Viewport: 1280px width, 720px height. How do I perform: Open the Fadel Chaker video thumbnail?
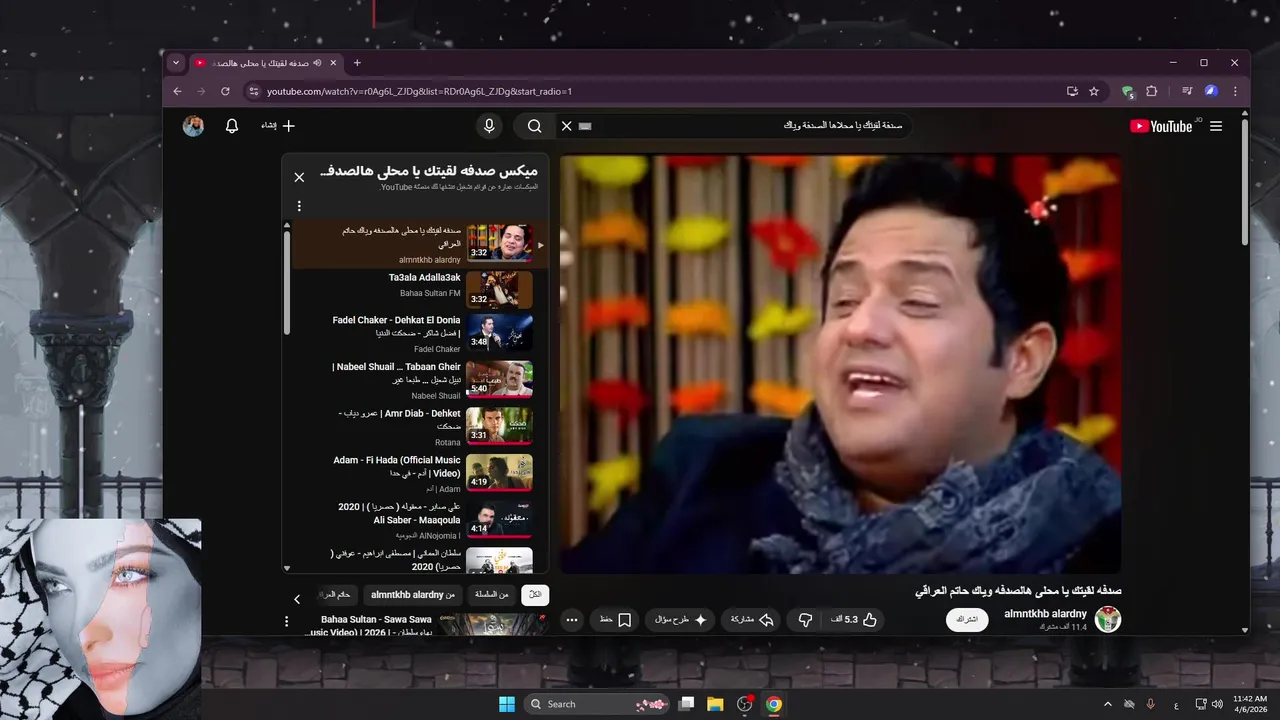tap(499, 333)
